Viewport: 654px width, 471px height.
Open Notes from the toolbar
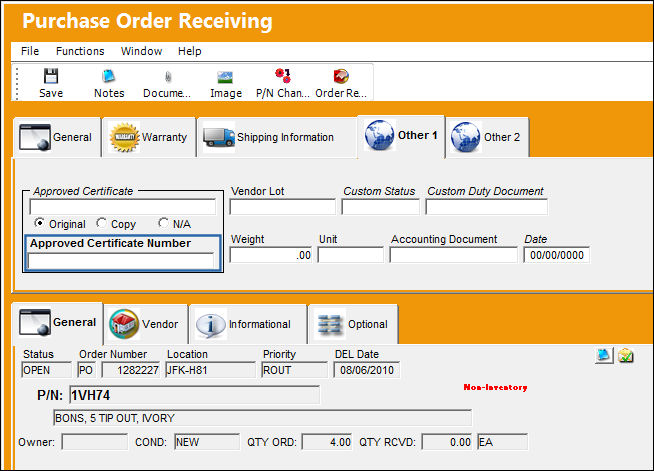coord(109,83)
